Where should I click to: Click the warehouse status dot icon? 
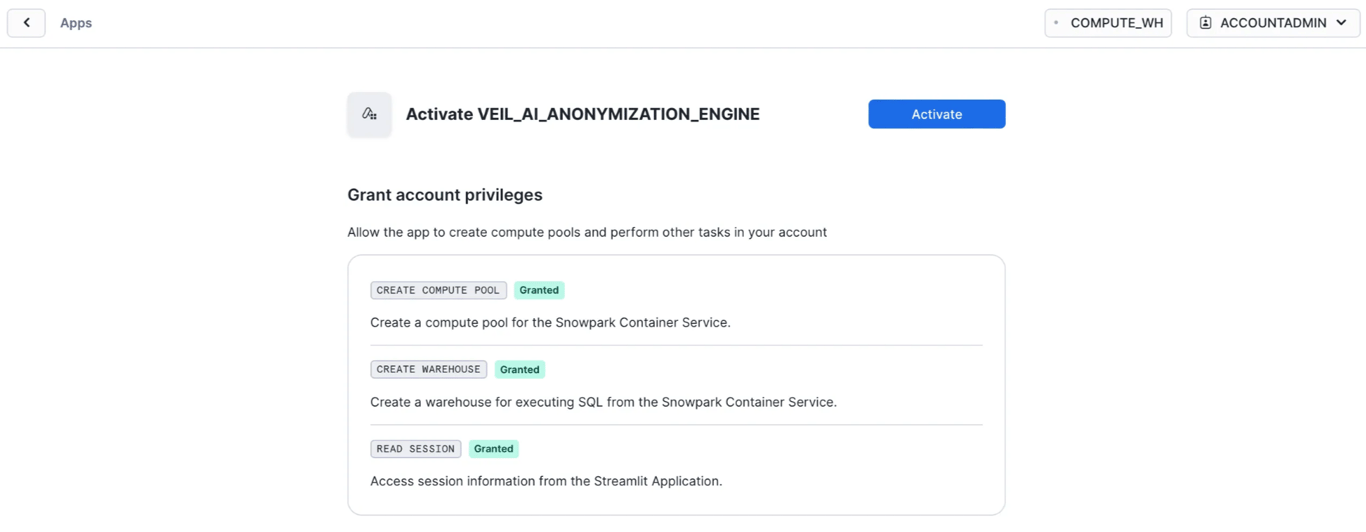1056,23
